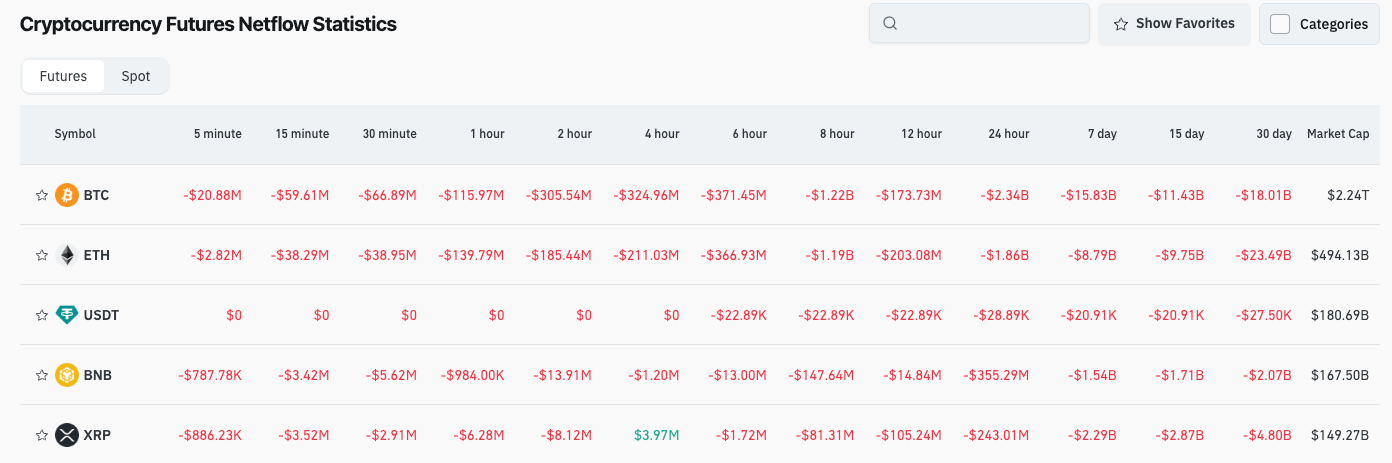Favorite BTC with its star icon
The image size is (1392, 463).
click(42, 195)
